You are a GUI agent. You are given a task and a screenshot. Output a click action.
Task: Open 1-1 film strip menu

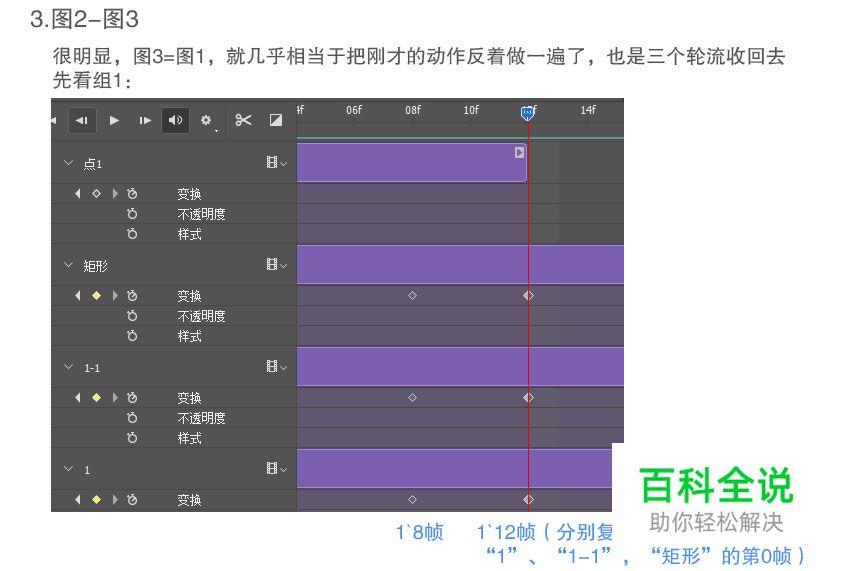(276, 367)
